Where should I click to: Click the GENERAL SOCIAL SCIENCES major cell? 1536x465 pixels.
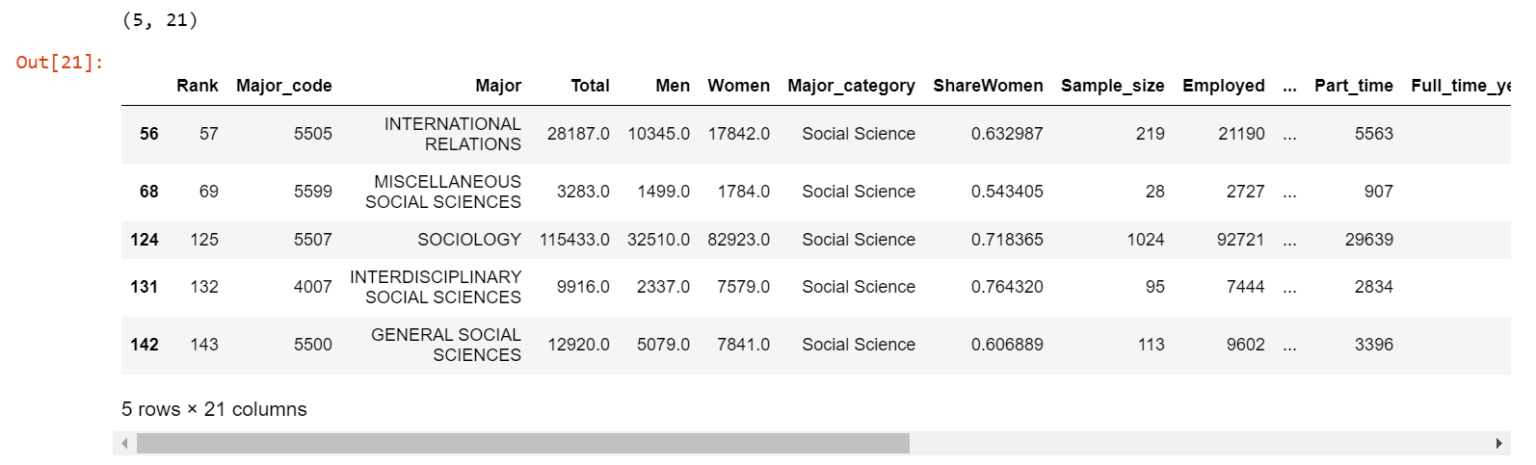tap(446, 345)
